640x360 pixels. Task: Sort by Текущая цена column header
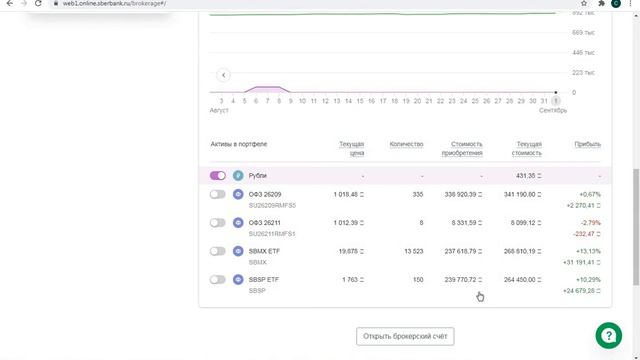[x=351, y=149]
